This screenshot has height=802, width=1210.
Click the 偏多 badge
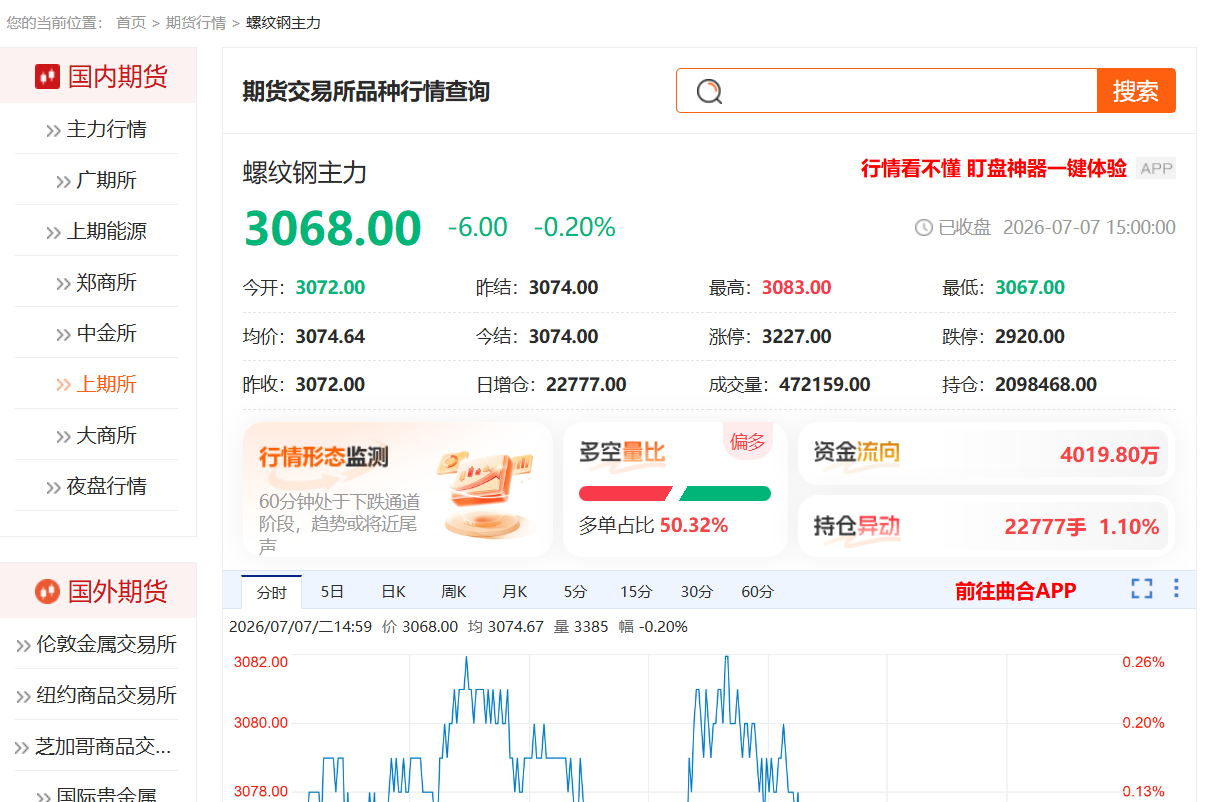click(x=747, y=442)
